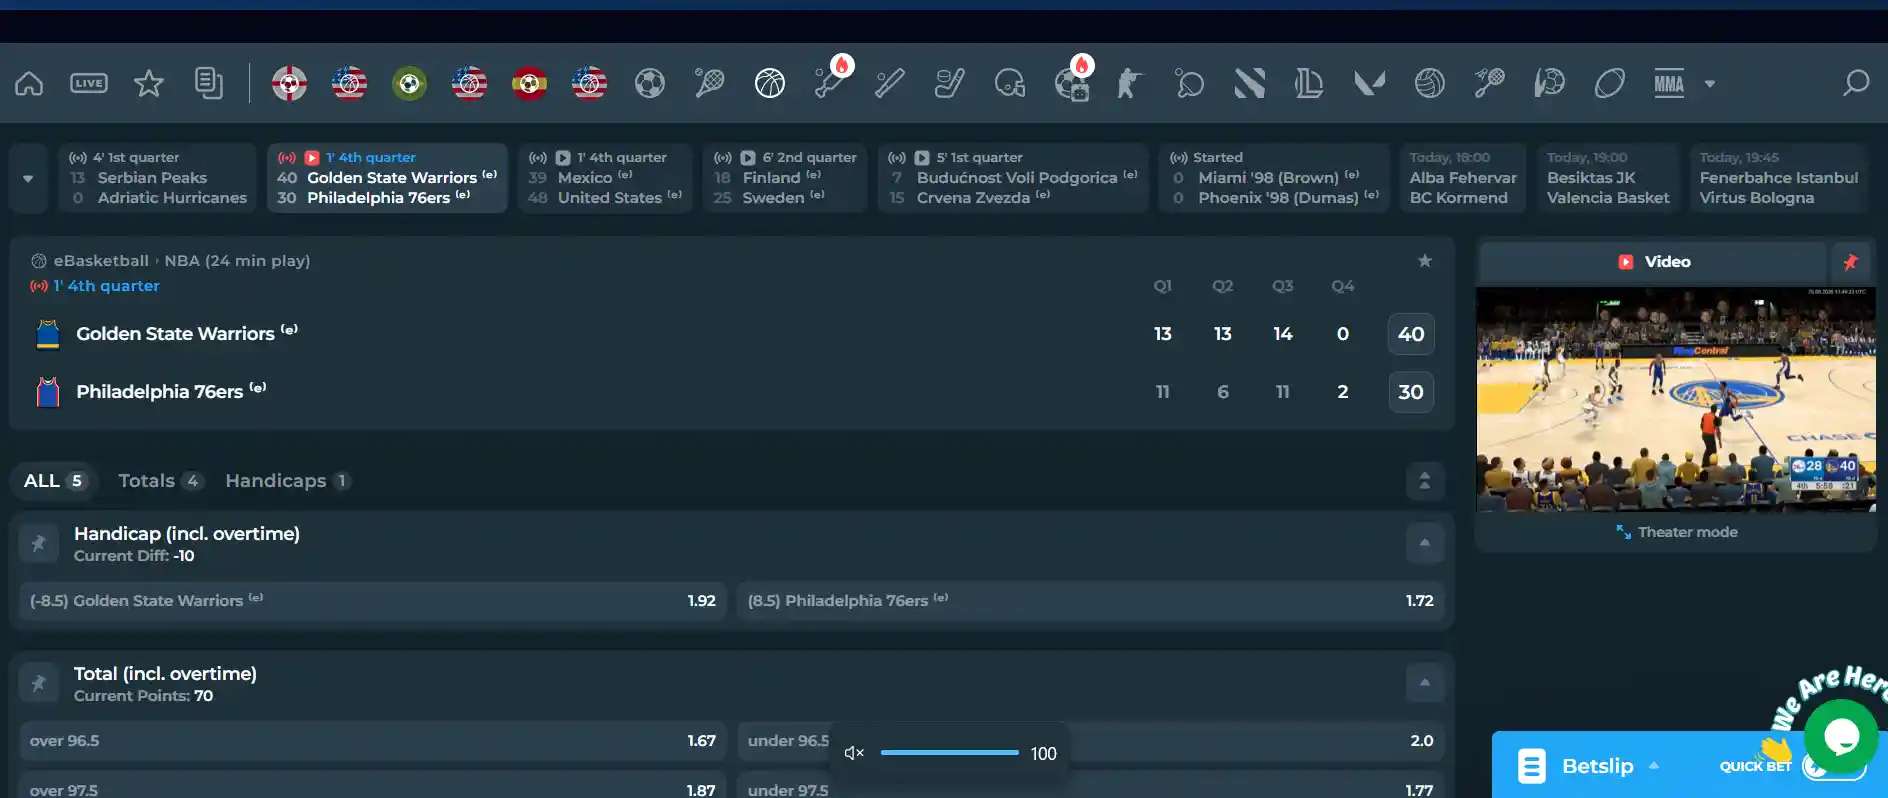Open the eFootball icon with flame badge
The height and width of the screenshot is (798, 1888).
1071,83
